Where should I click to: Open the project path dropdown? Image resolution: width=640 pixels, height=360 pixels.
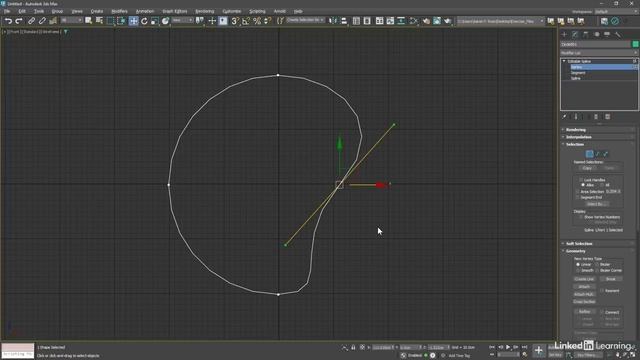(x=500, y=21)
